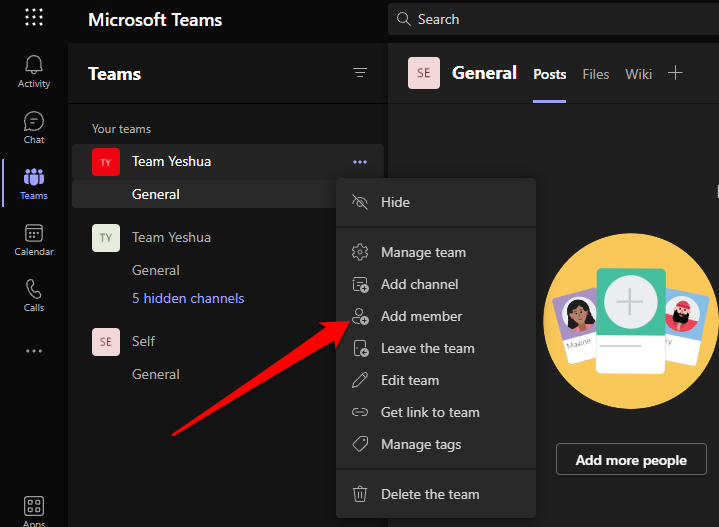Click the app launcher grid icon
This screenshot has width=719, height=527.
click(34, 18)
